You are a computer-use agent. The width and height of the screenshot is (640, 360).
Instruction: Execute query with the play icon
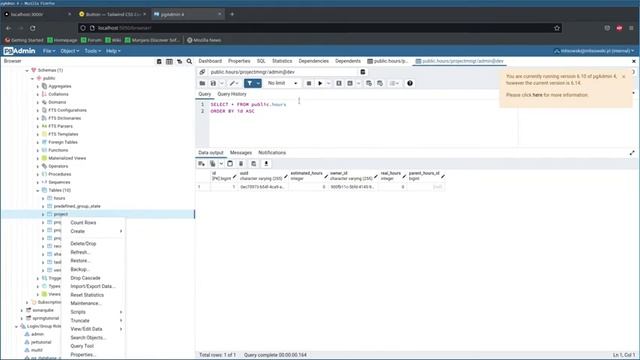tap(320, 83)
